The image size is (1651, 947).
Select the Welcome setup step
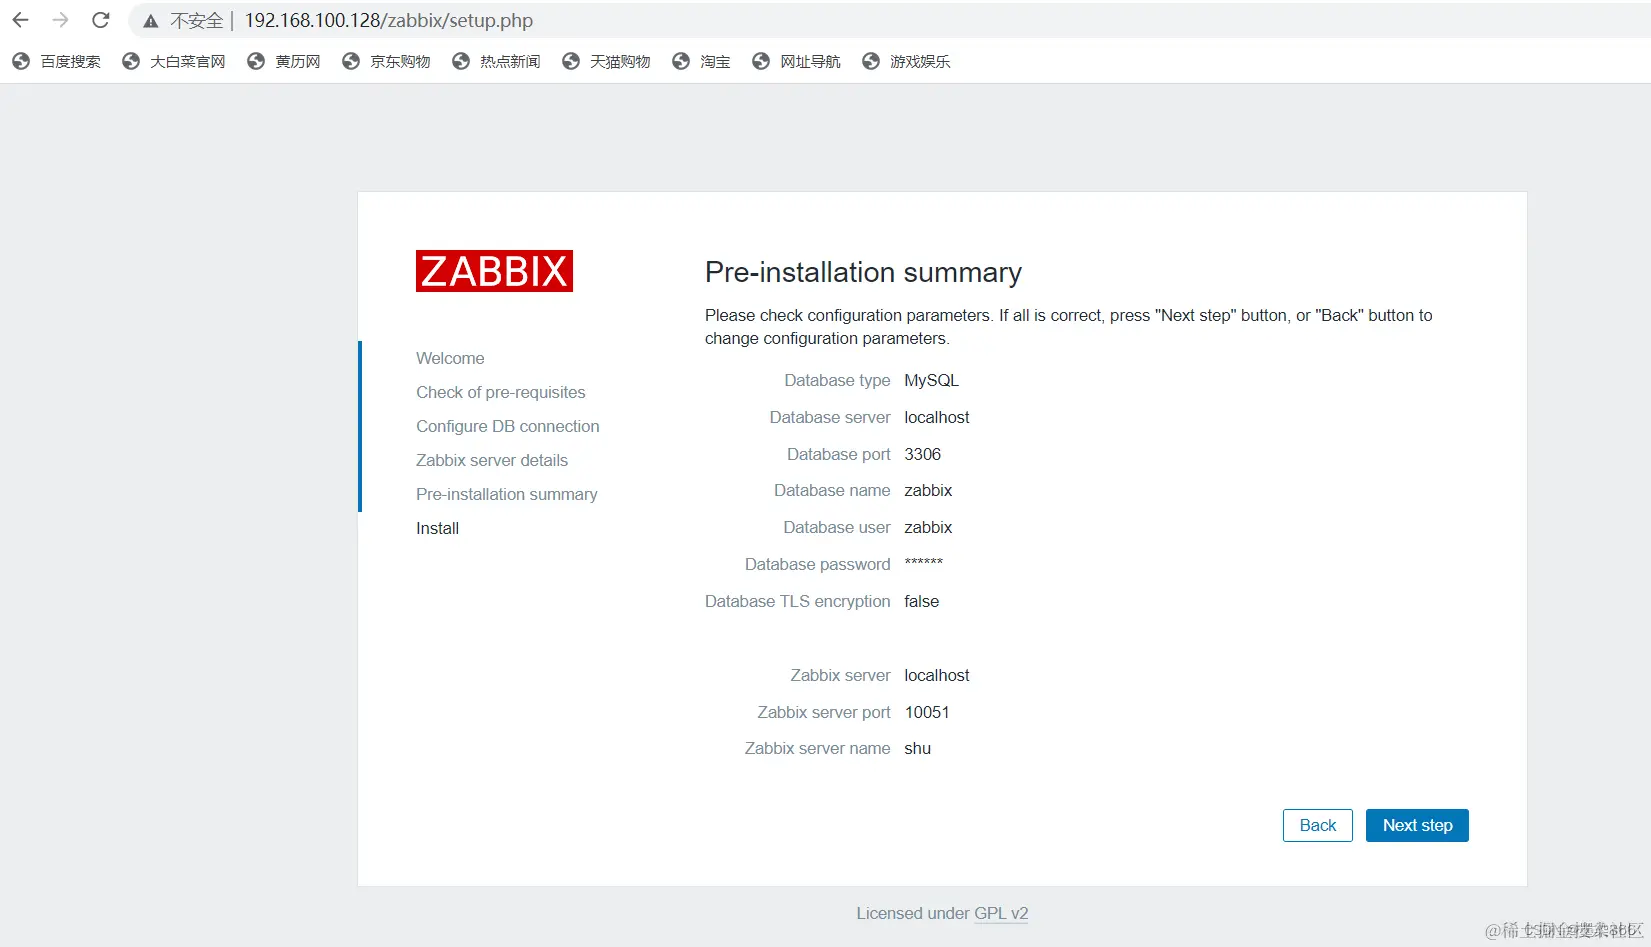[x=450, y=358]
